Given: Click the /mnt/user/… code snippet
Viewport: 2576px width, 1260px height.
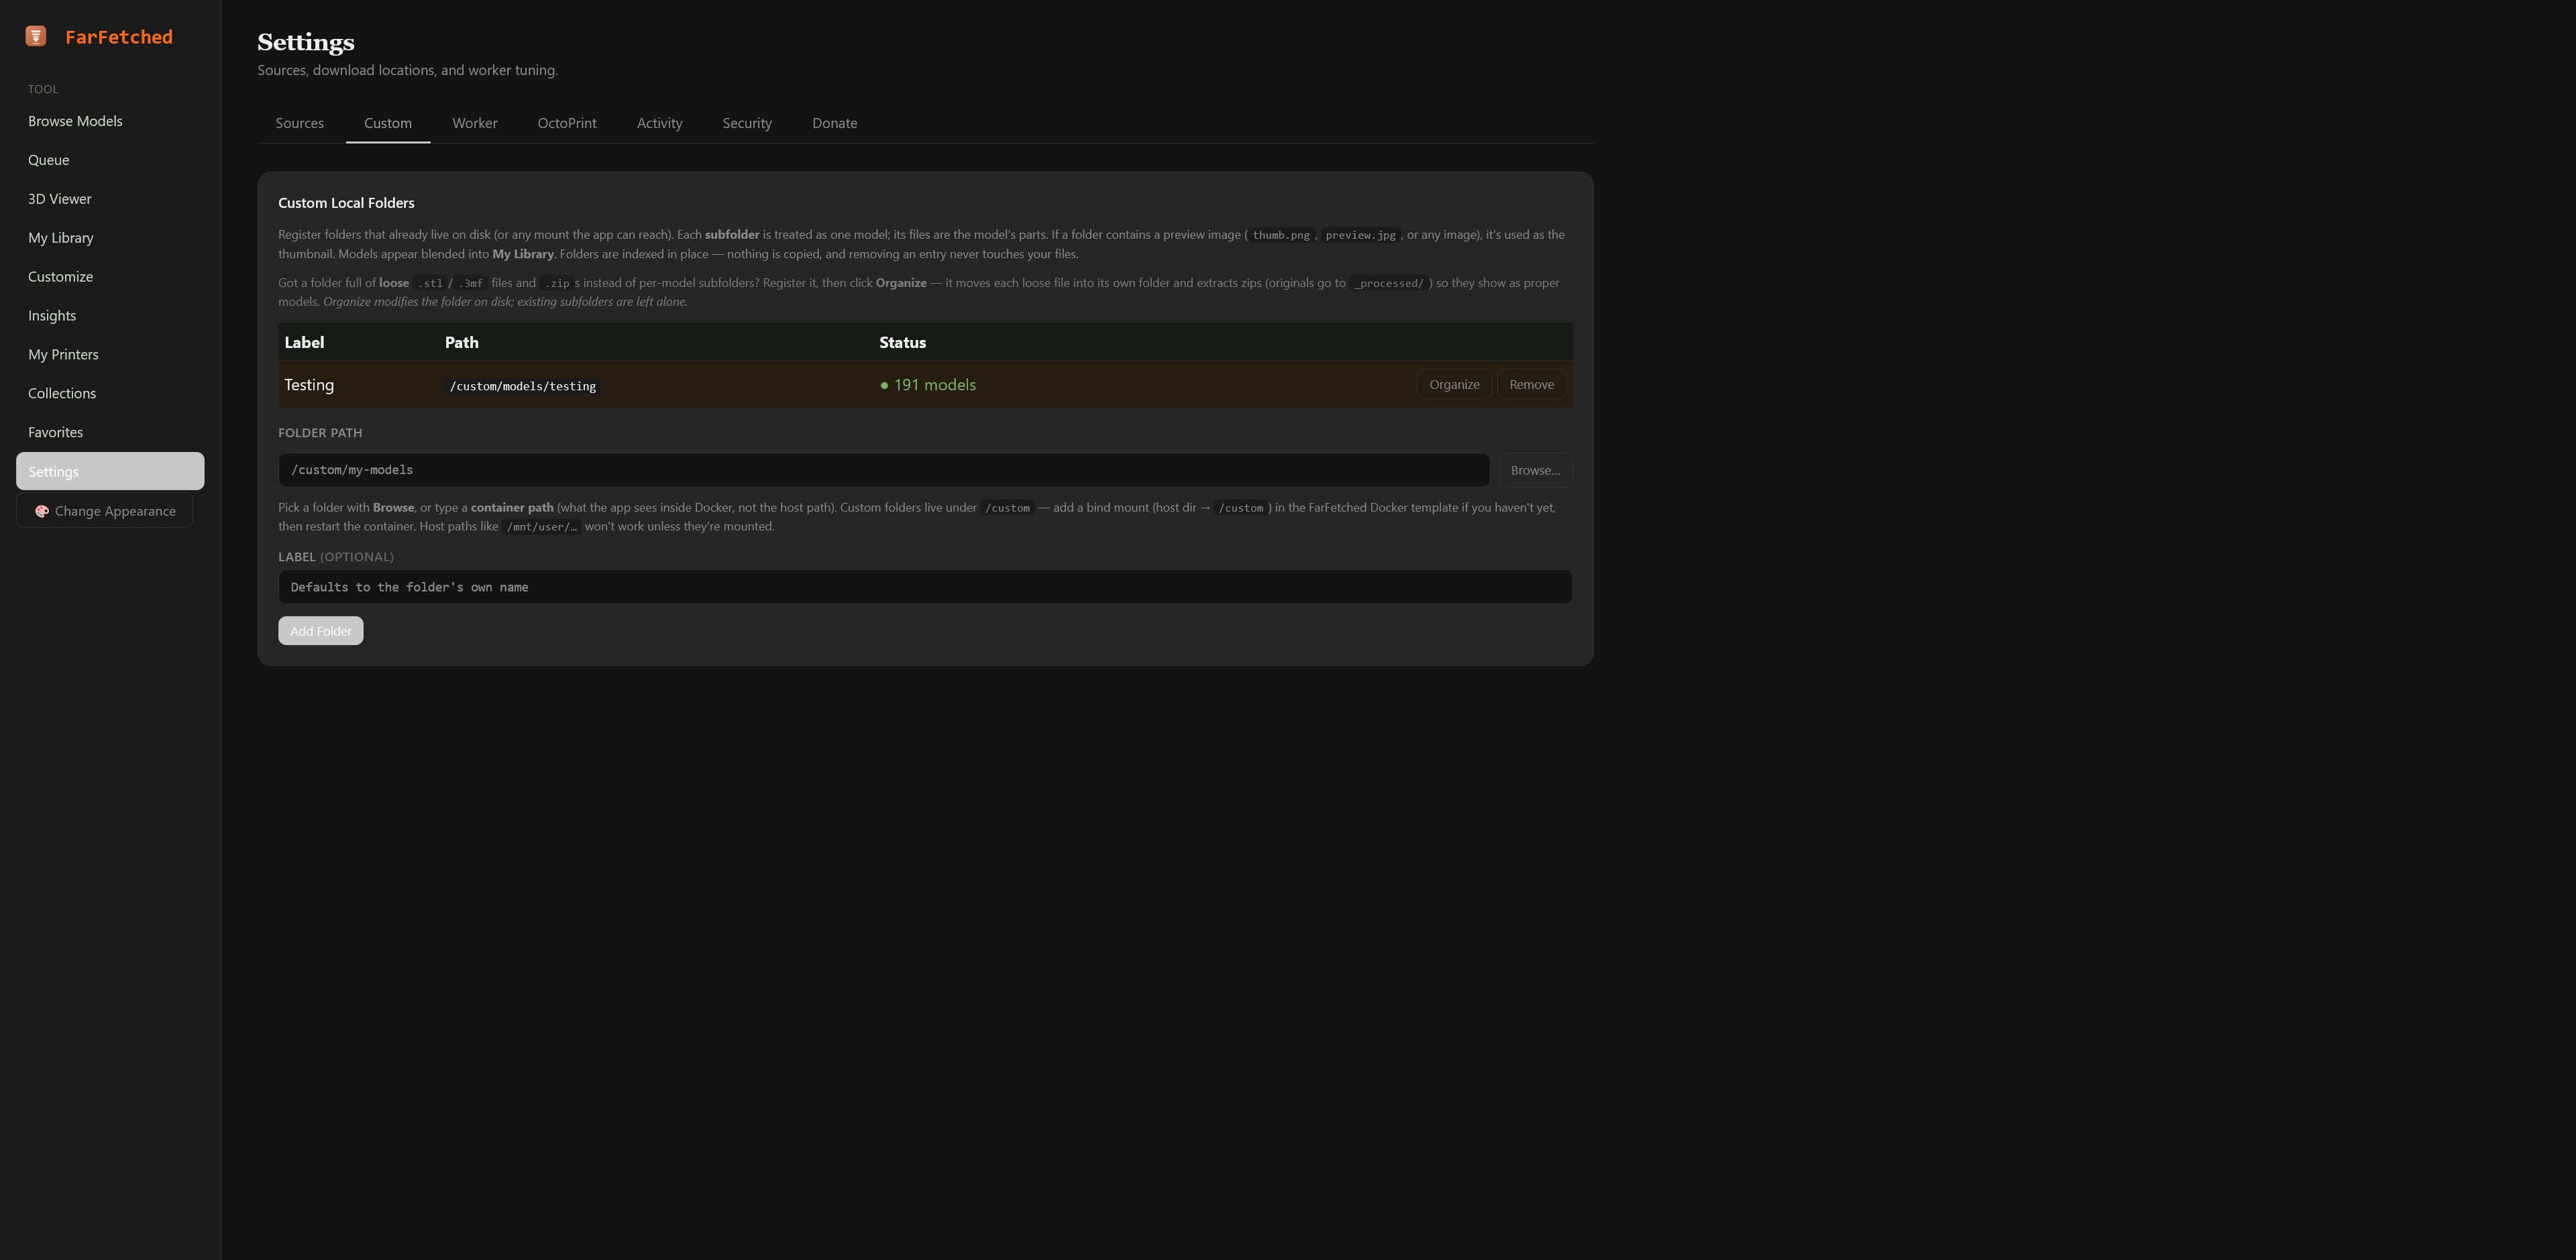Looking at the screenshot, I should 541,527.
